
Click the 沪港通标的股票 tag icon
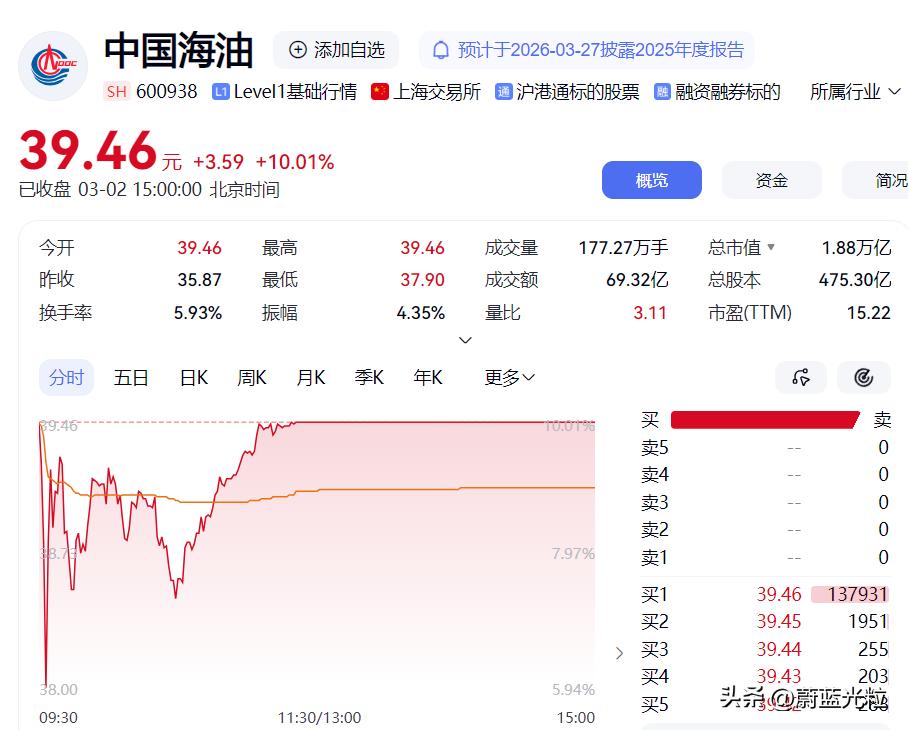(503, 91)
